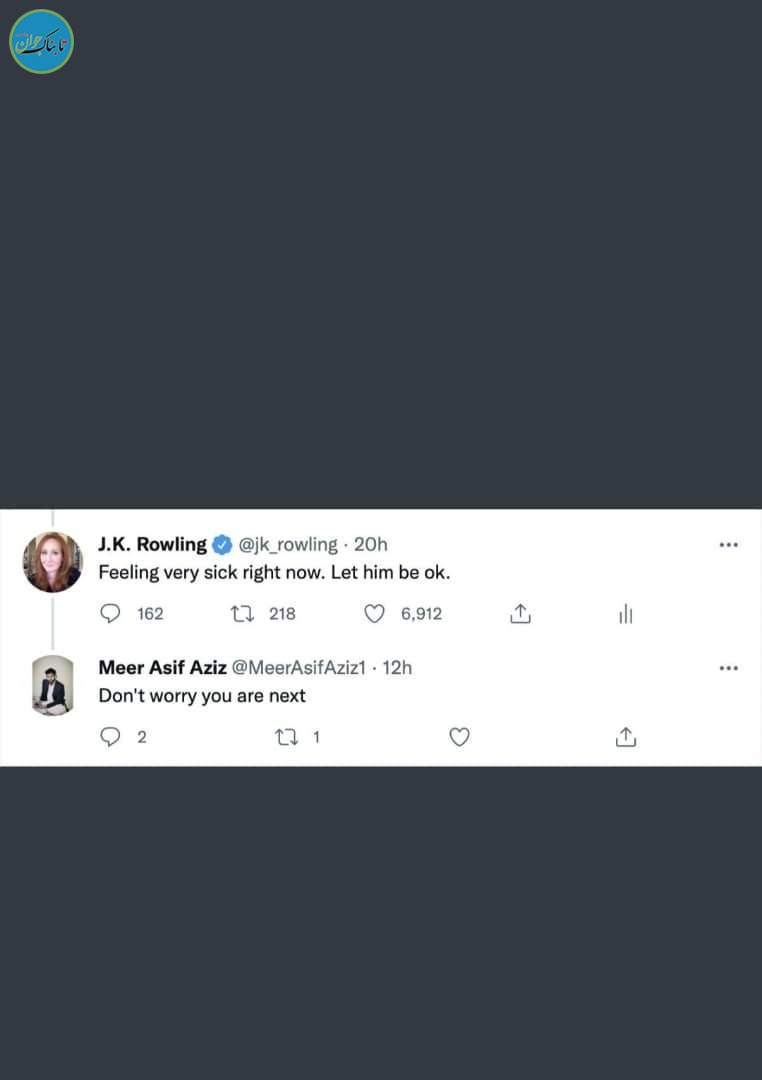This screenshot has height=1080, width=762.
Task: Open Meer Asif Aziz's profile picture
Action: click(52, 685)
